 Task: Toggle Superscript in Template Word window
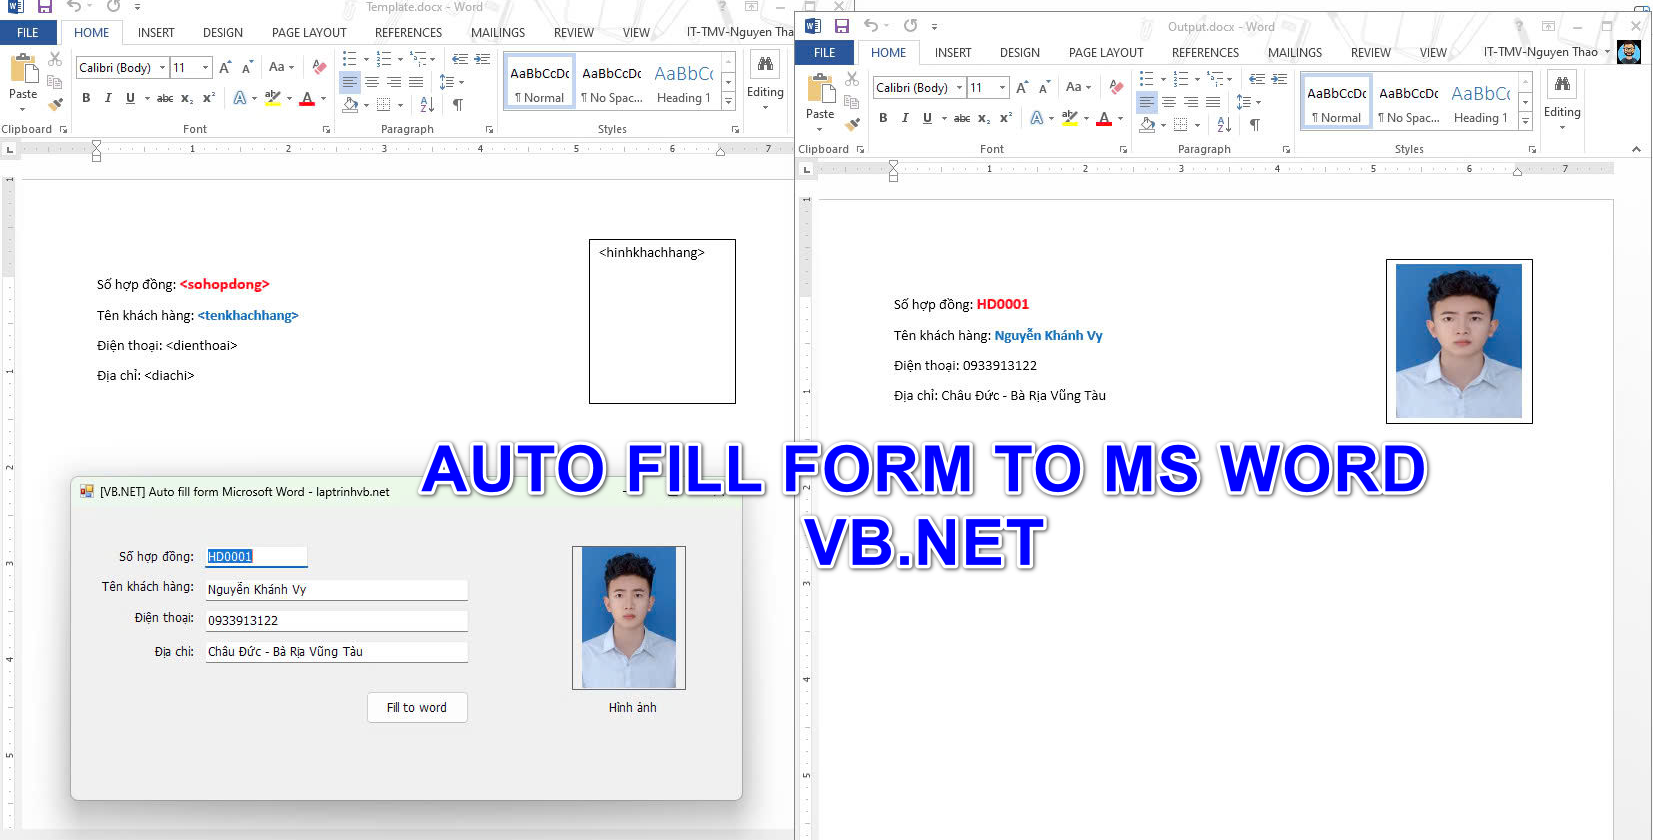(x=209, y=98)
